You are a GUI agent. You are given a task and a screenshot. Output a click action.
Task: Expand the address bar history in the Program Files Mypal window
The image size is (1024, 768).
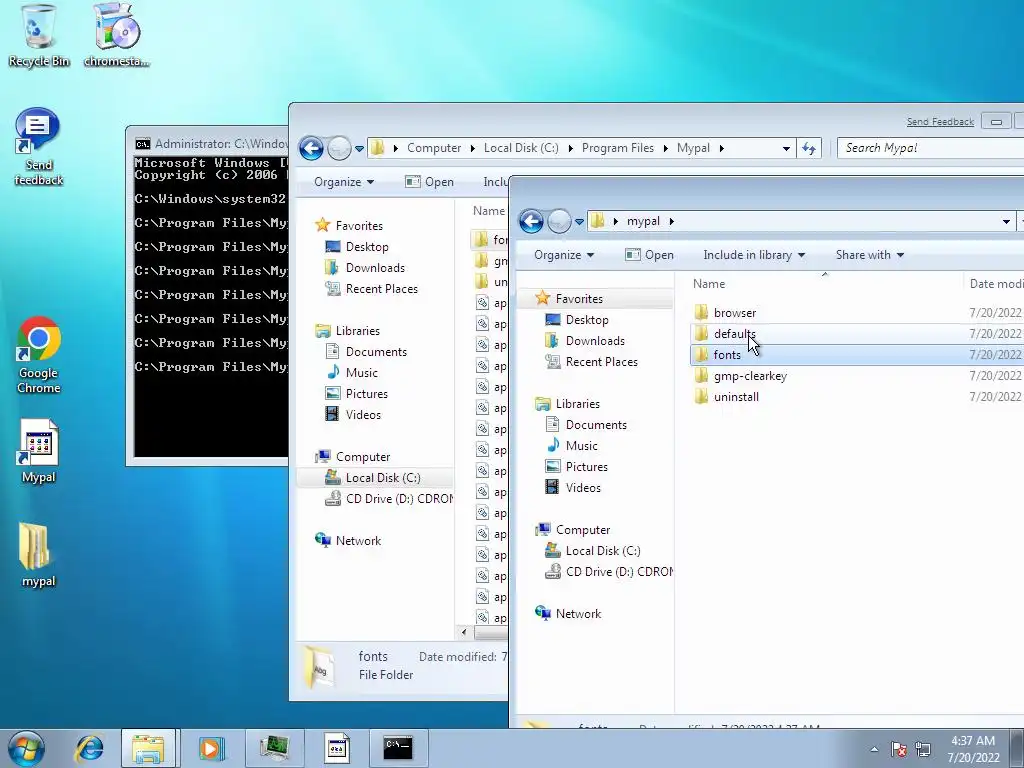786,148
